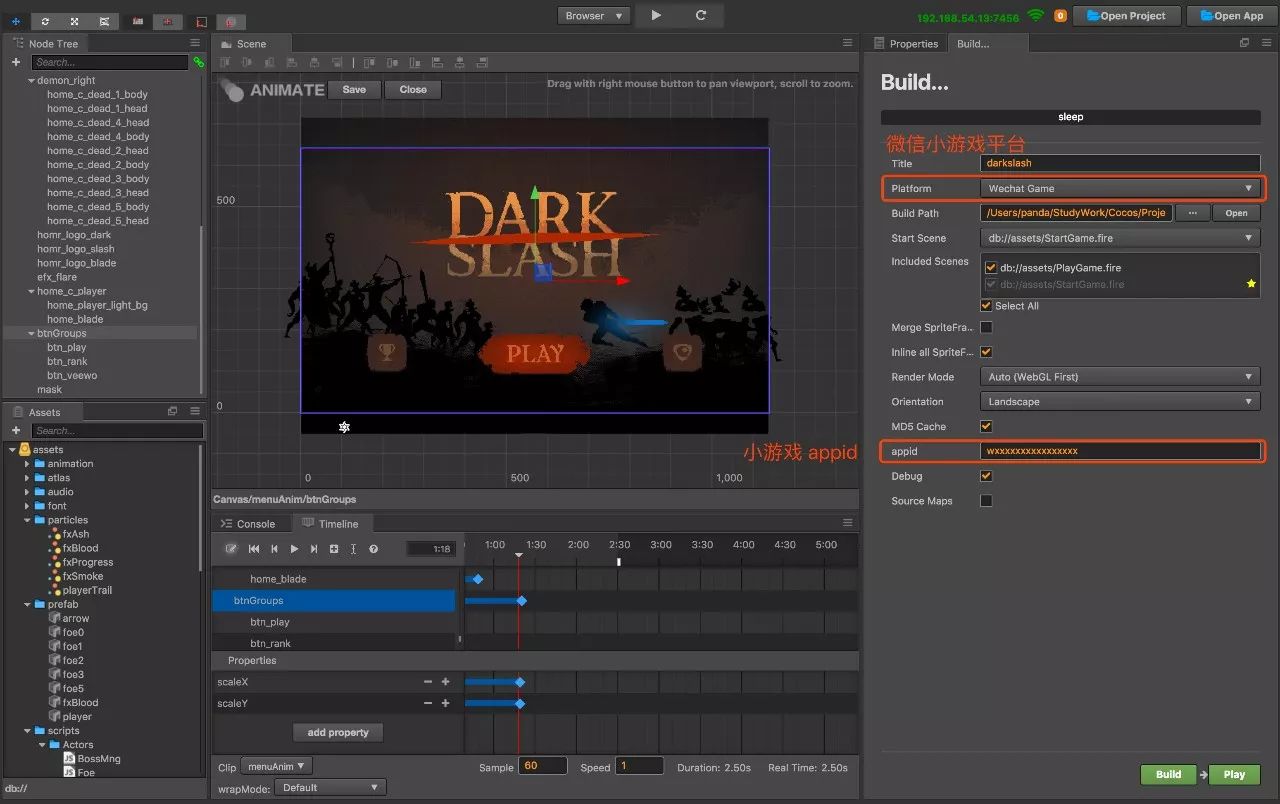Viewport: 1280px width, 804px height.
Task: Collapse the particles folder in Assets
Action: tap(28, 520)
